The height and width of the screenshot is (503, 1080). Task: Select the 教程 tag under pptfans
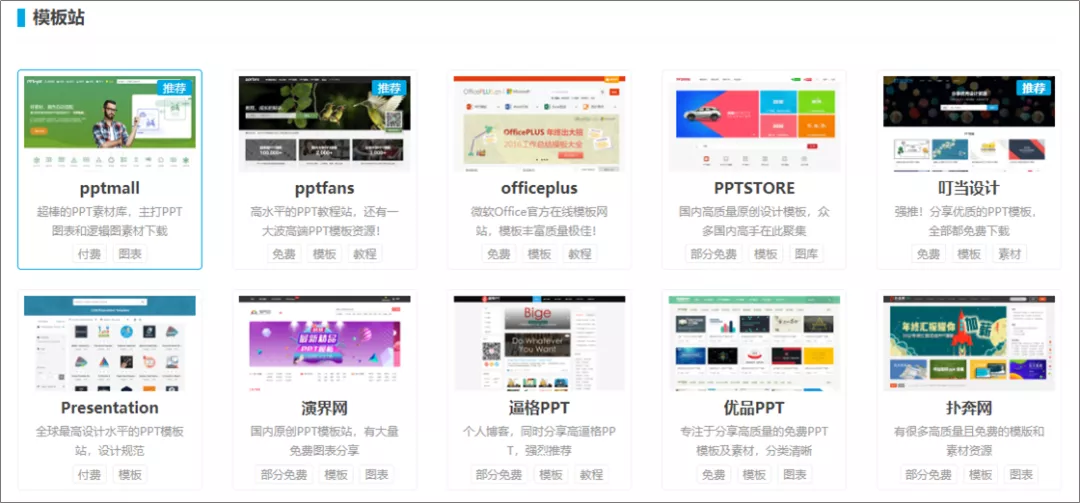(365, 254)
